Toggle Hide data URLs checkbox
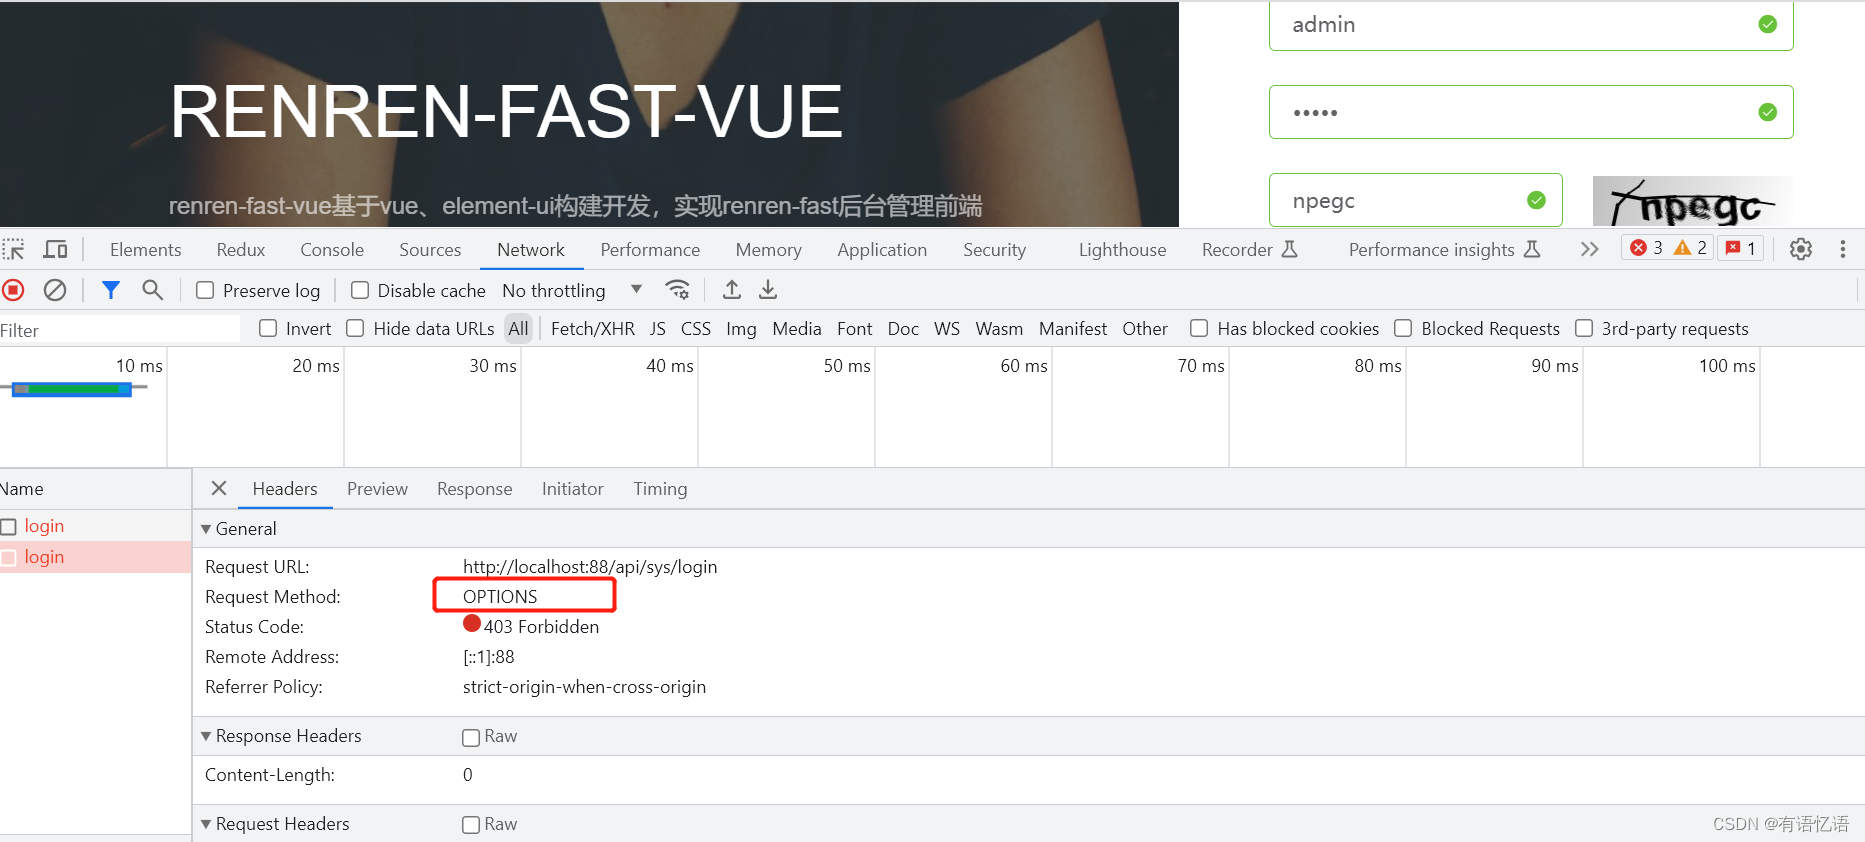1865x842 pixels. [x=355, y=328]
